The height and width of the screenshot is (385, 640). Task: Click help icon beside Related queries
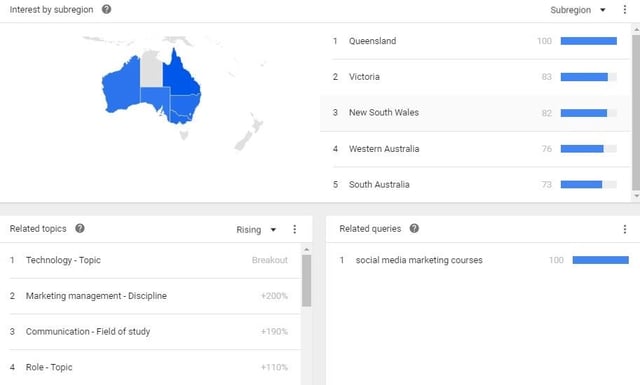[414, 228]
